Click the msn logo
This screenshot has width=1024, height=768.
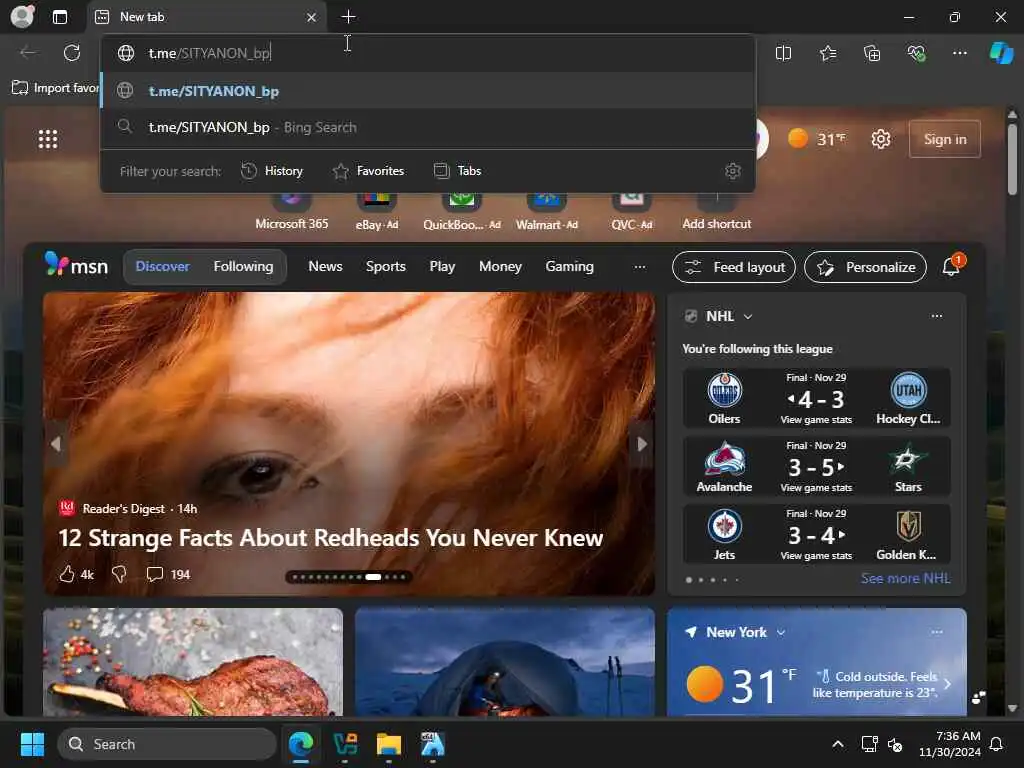point(76,266)
